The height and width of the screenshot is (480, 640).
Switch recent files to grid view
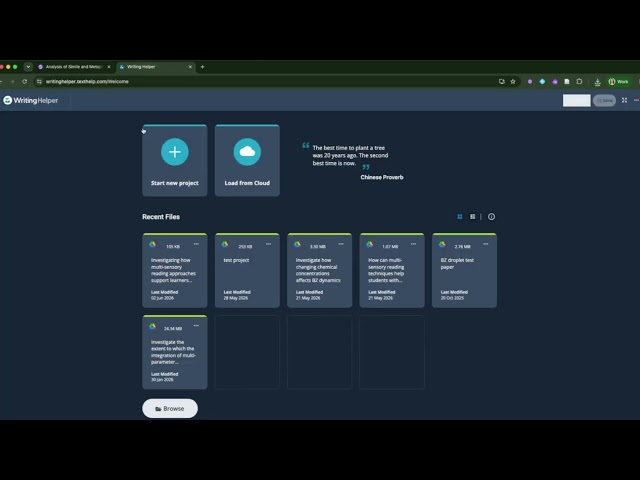460,217
